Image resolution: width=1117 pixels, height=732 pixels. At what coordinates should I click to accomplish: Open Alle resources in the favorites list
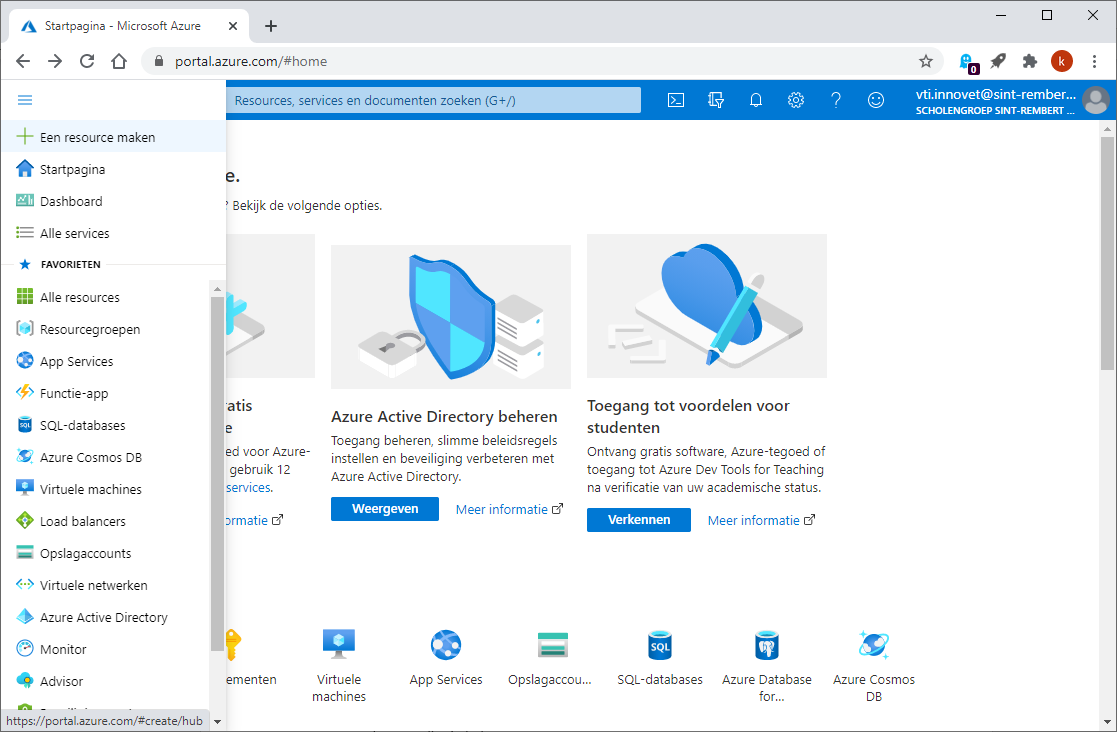pos(105,297)
